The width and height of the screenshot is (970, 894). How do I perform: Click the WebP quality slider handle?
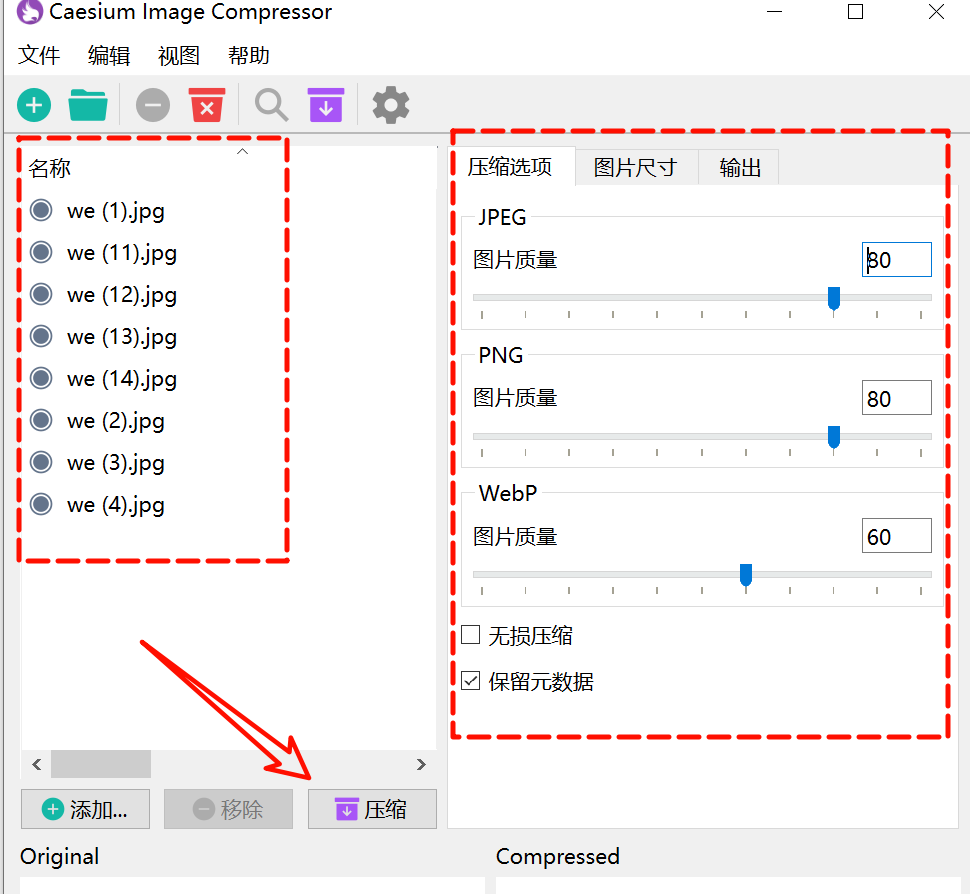click(746, 575)
